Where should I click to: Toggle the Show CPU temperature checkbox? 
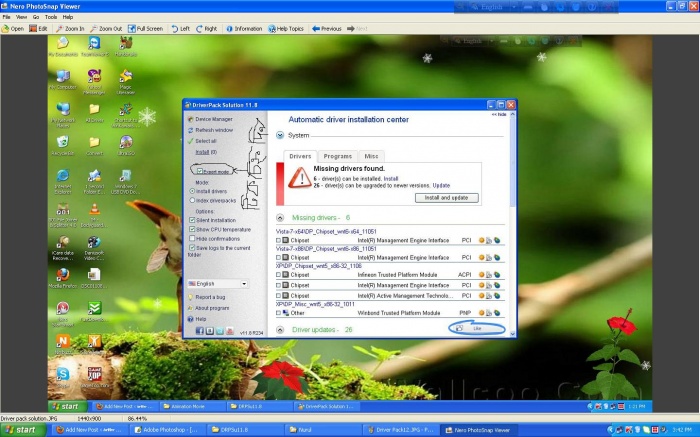(192, 229)
